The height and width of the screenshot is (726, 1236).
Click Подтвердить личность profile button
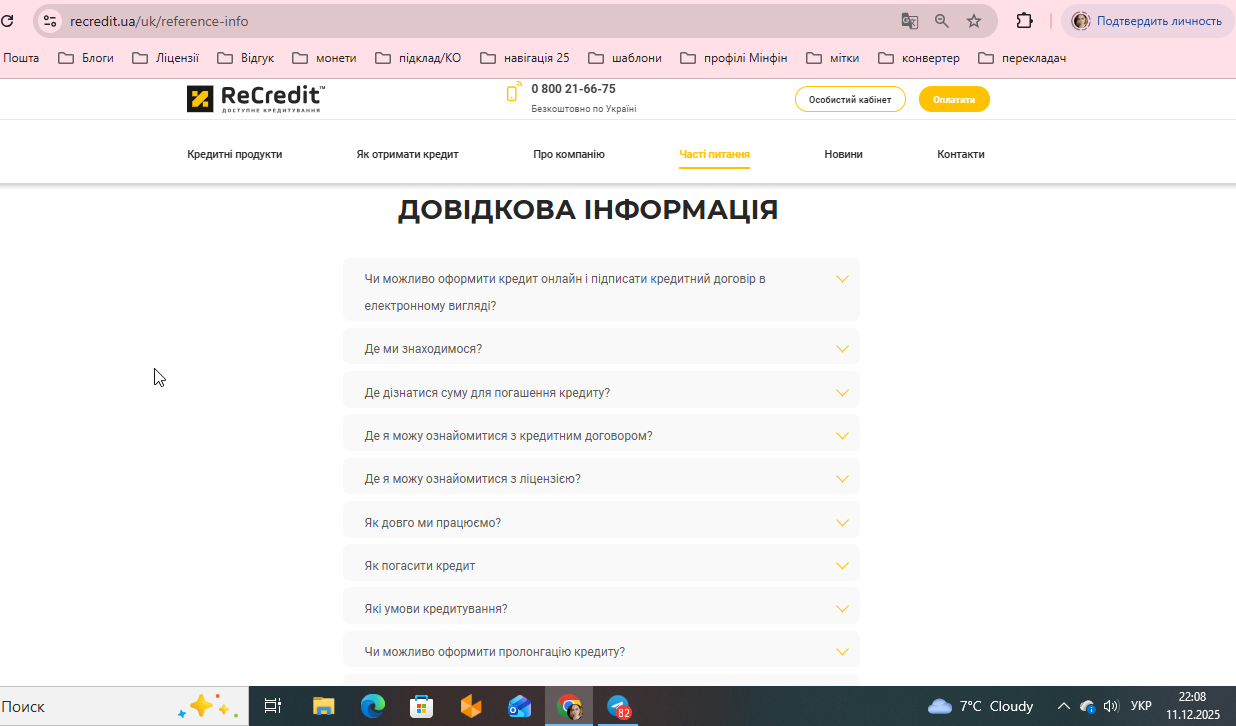[x=1148, y=21]
